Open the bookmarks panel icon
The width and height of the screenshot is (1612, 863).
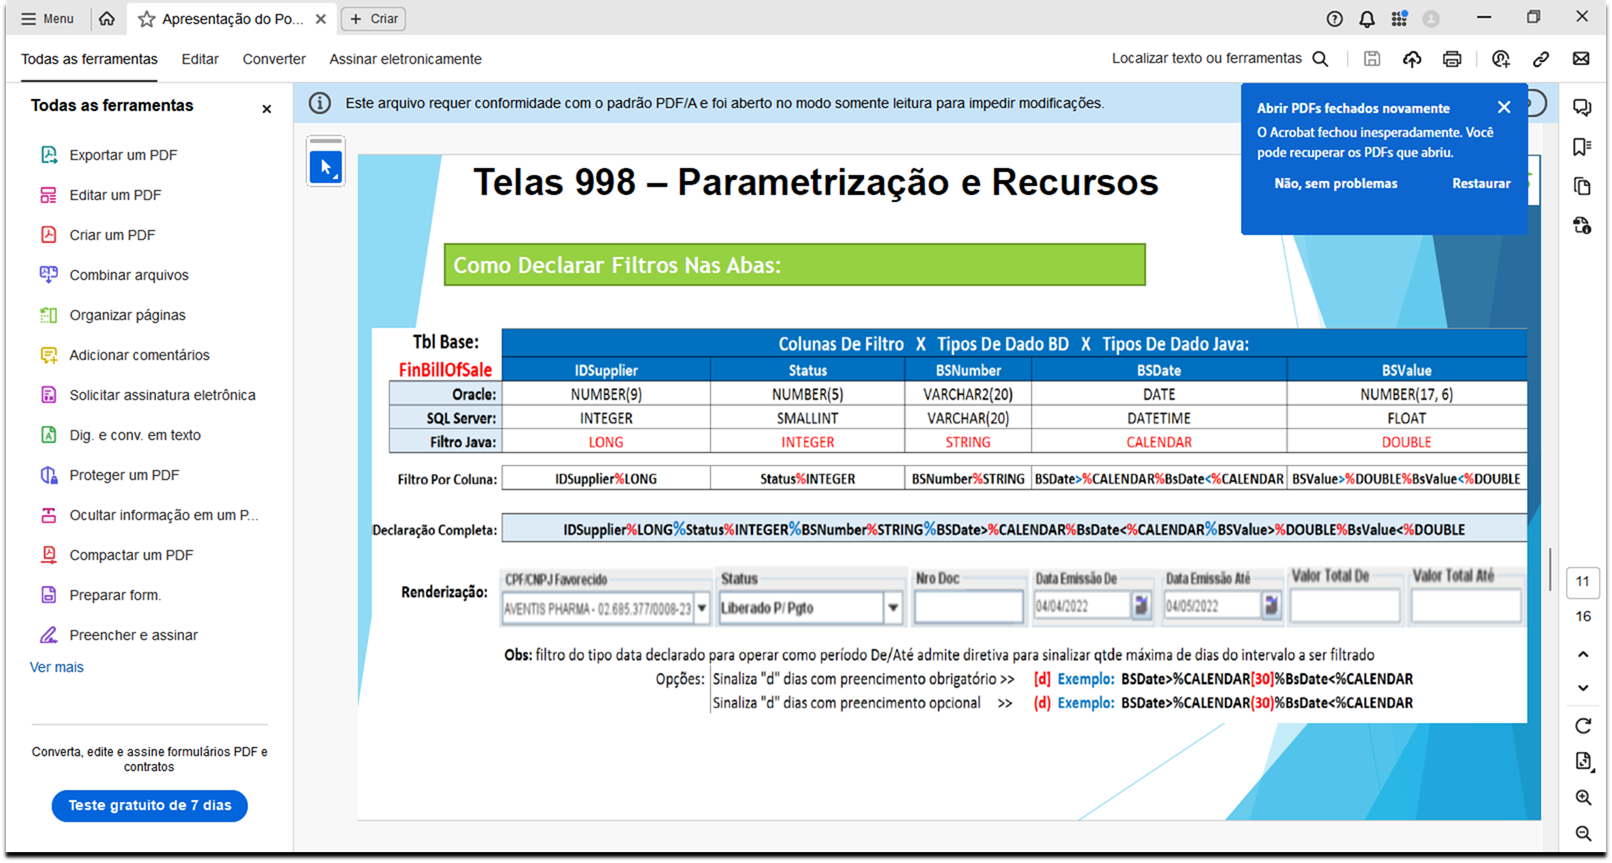pos(1582,147)
